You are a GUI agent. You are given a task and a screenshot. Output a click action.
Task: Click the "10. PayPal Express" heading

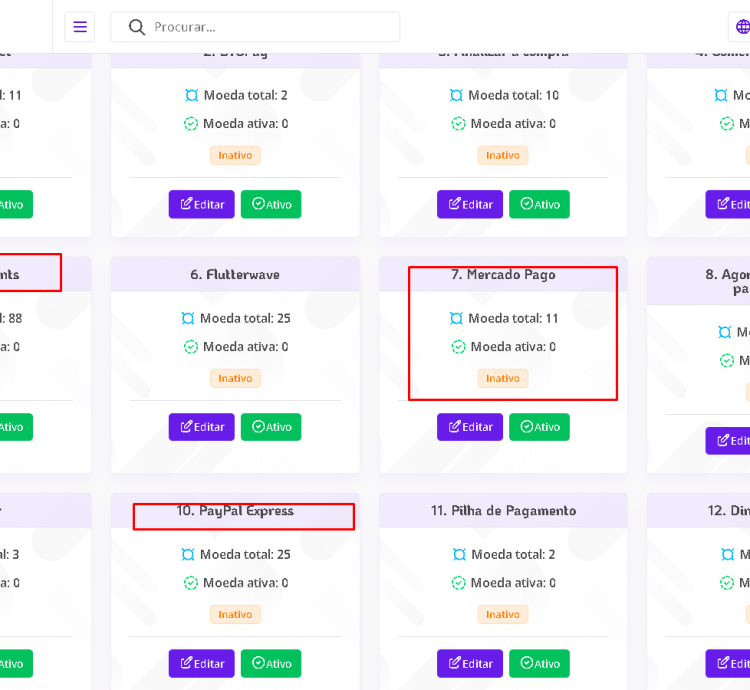(x=235, y=511)
